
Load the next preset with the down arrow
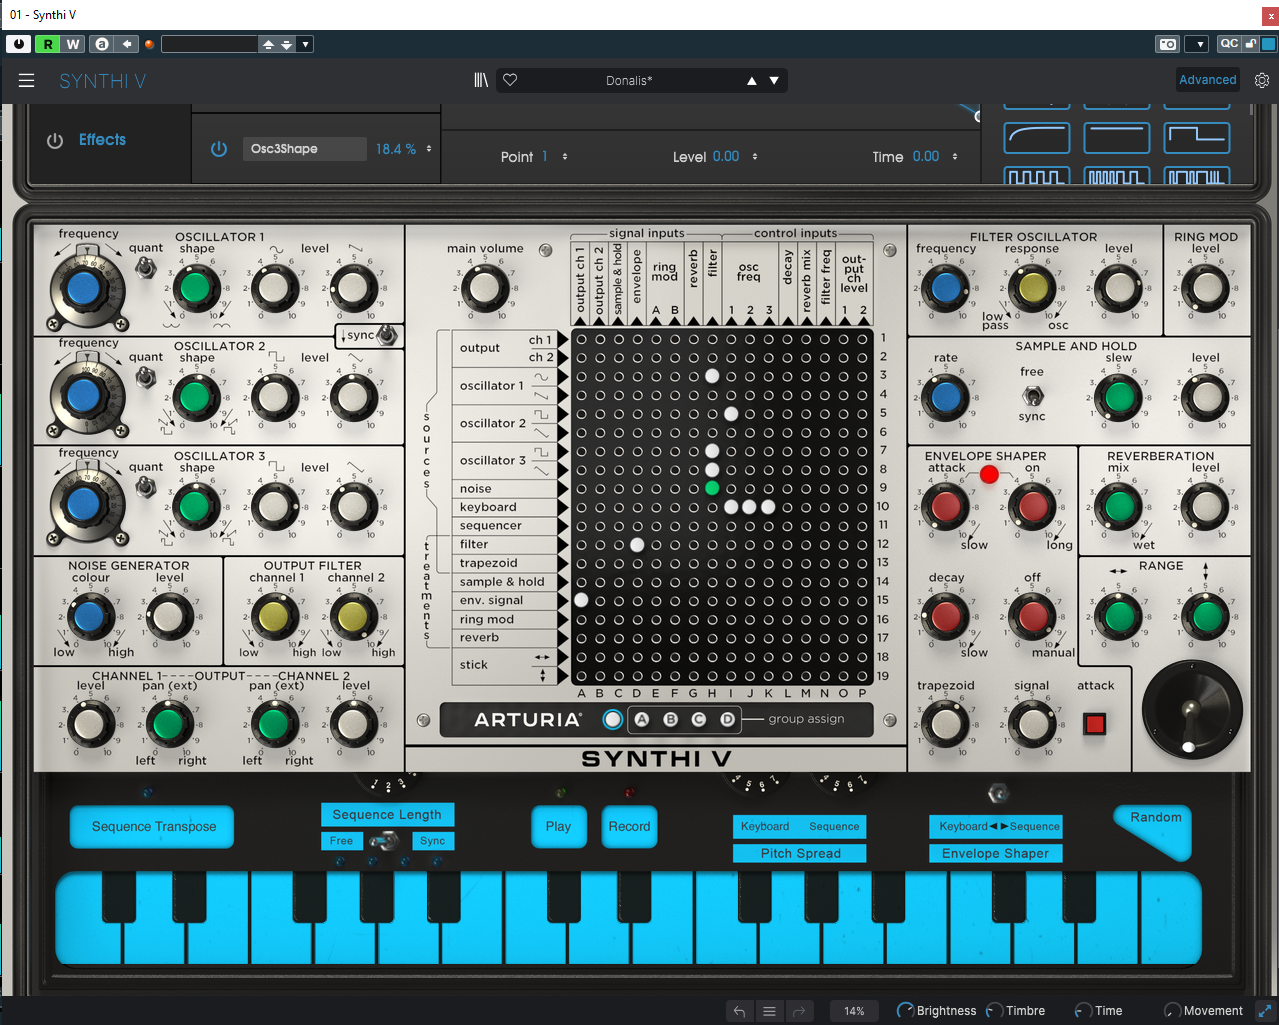pos(774,81)
